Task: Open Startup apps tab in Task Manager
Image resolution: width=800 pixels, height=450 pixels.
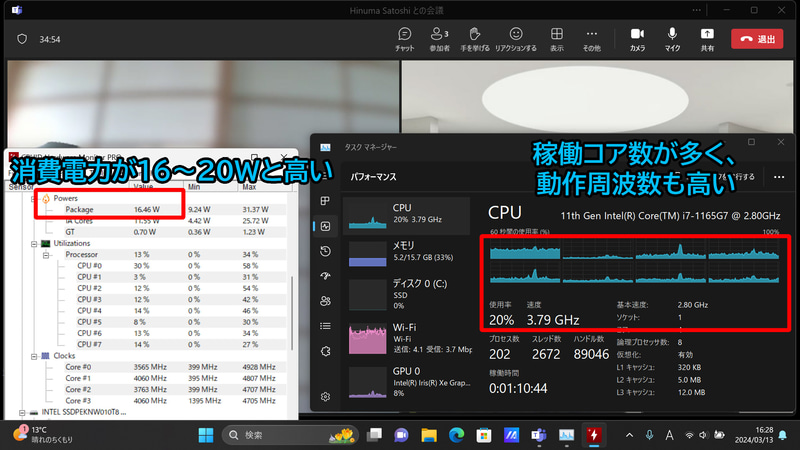Action: pyautogui.click(x=325, y=276)
